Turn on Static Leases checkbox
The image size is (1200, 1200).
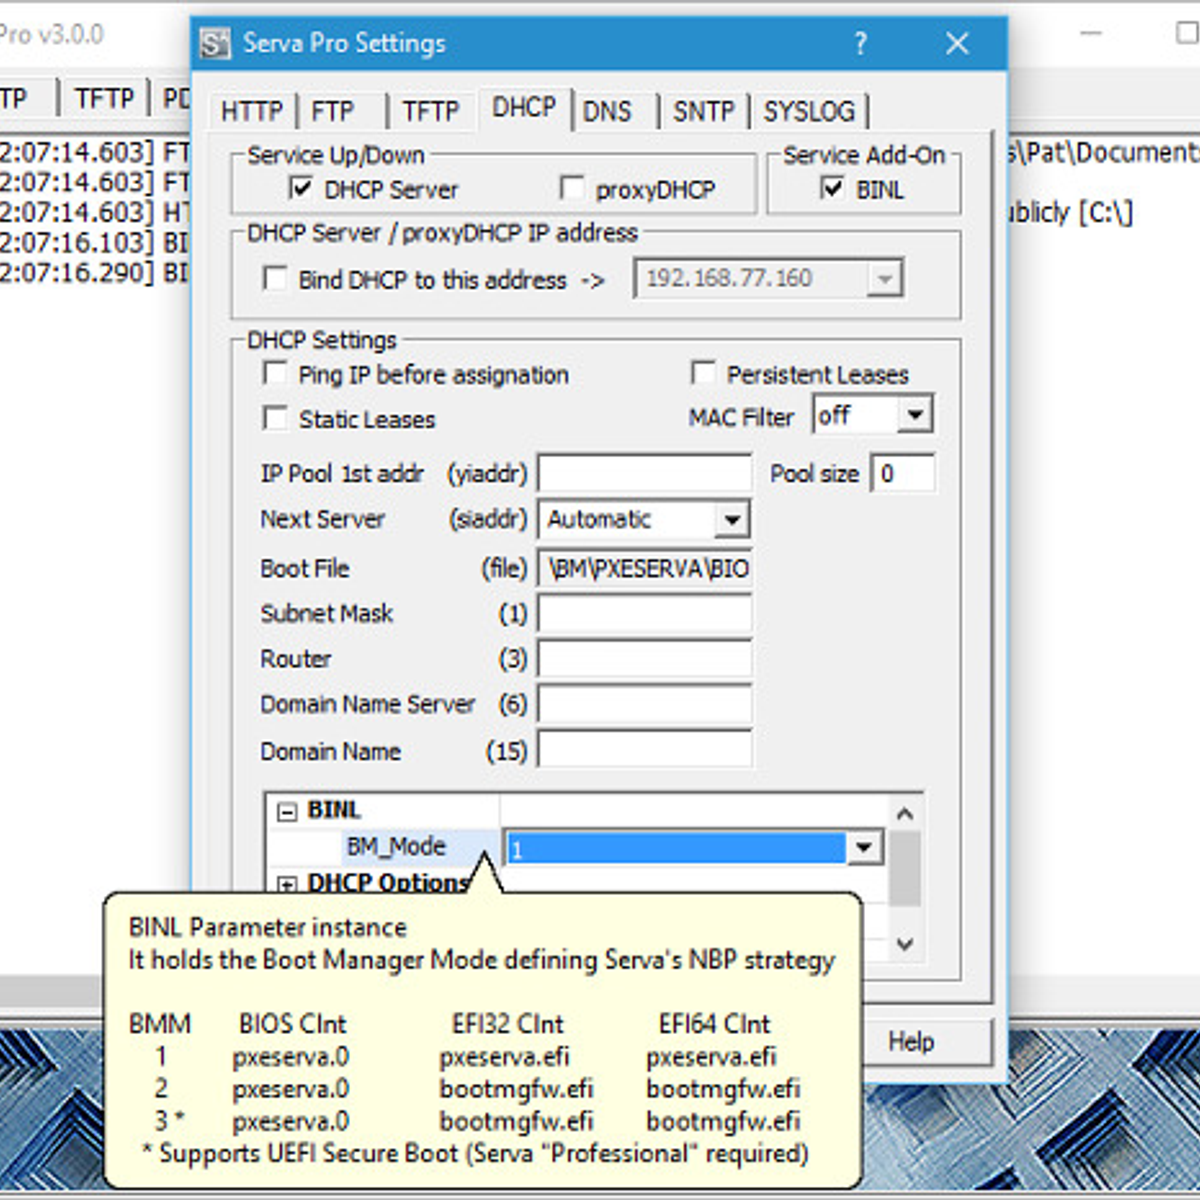point(275,418)
